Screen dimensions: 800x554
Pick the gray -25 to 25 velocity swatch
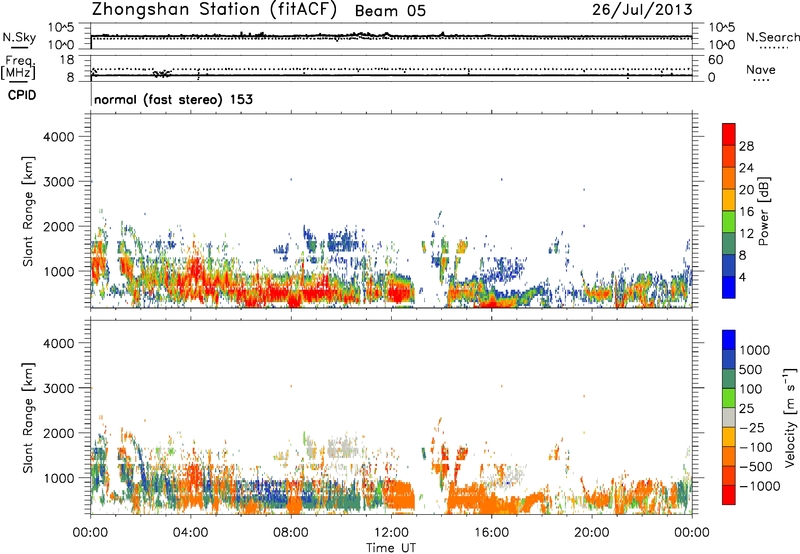click(729, 417)
